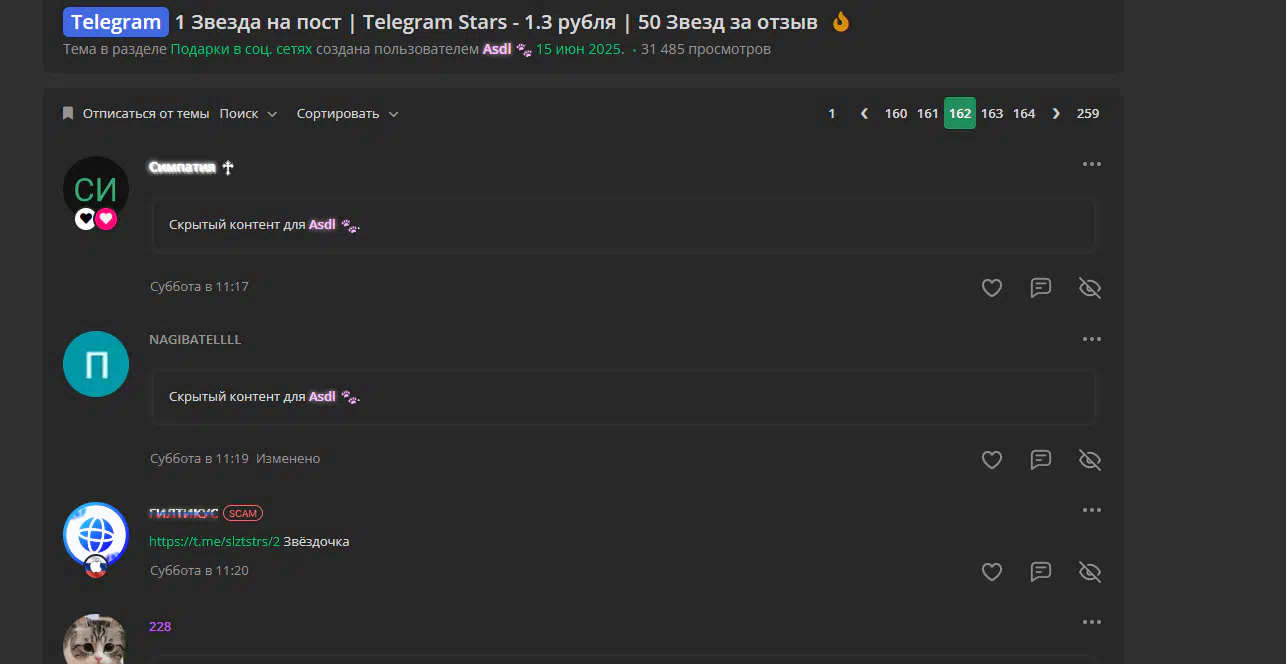Click the Суббота в 11:20 timestamp
1286x664 pixels.
[x=199, y=571]
